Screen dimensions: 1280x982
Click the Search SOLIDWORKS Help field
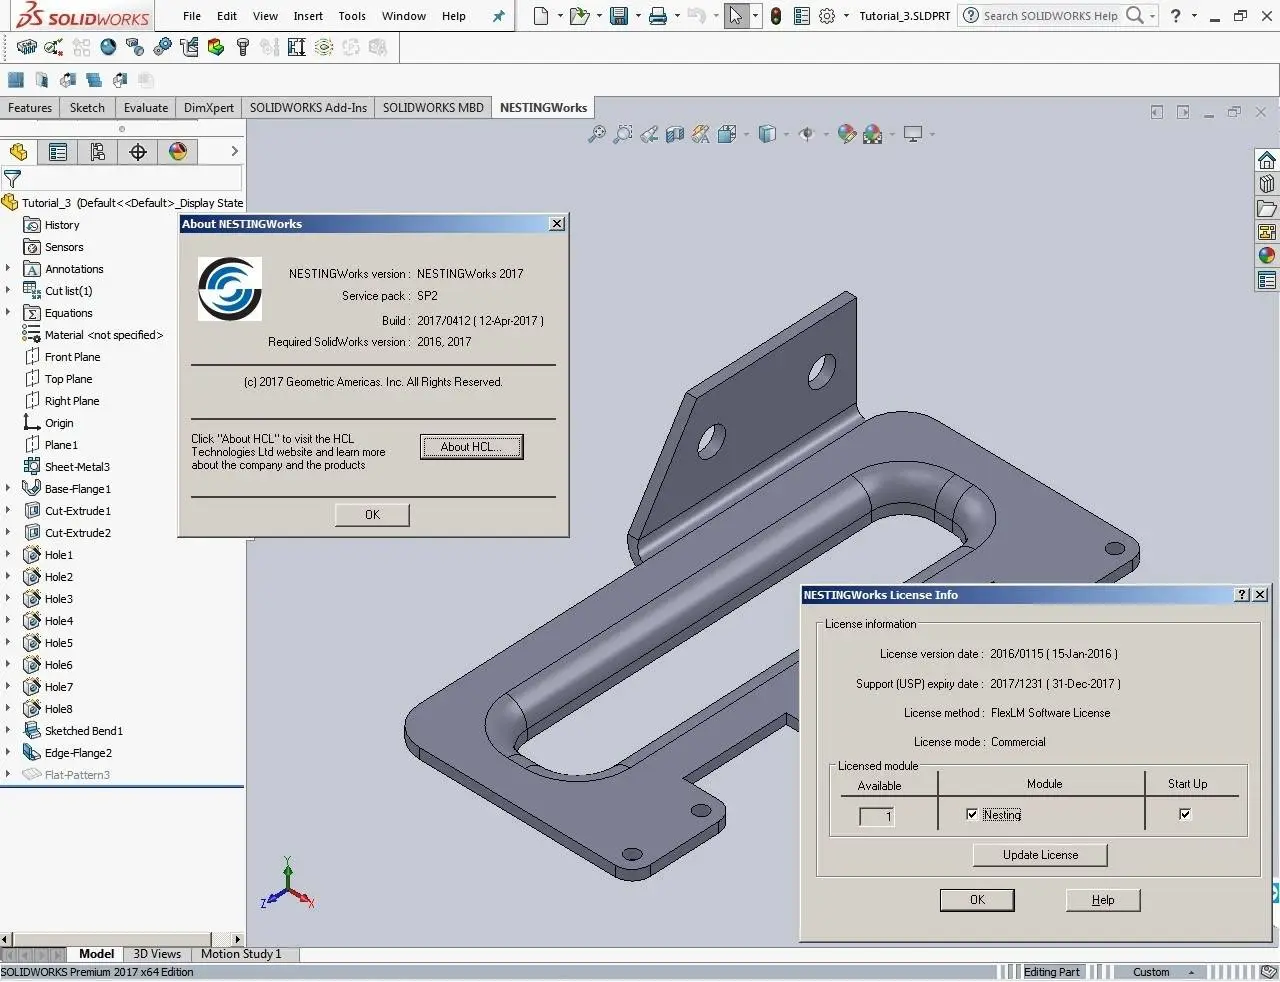point(1050,16)
